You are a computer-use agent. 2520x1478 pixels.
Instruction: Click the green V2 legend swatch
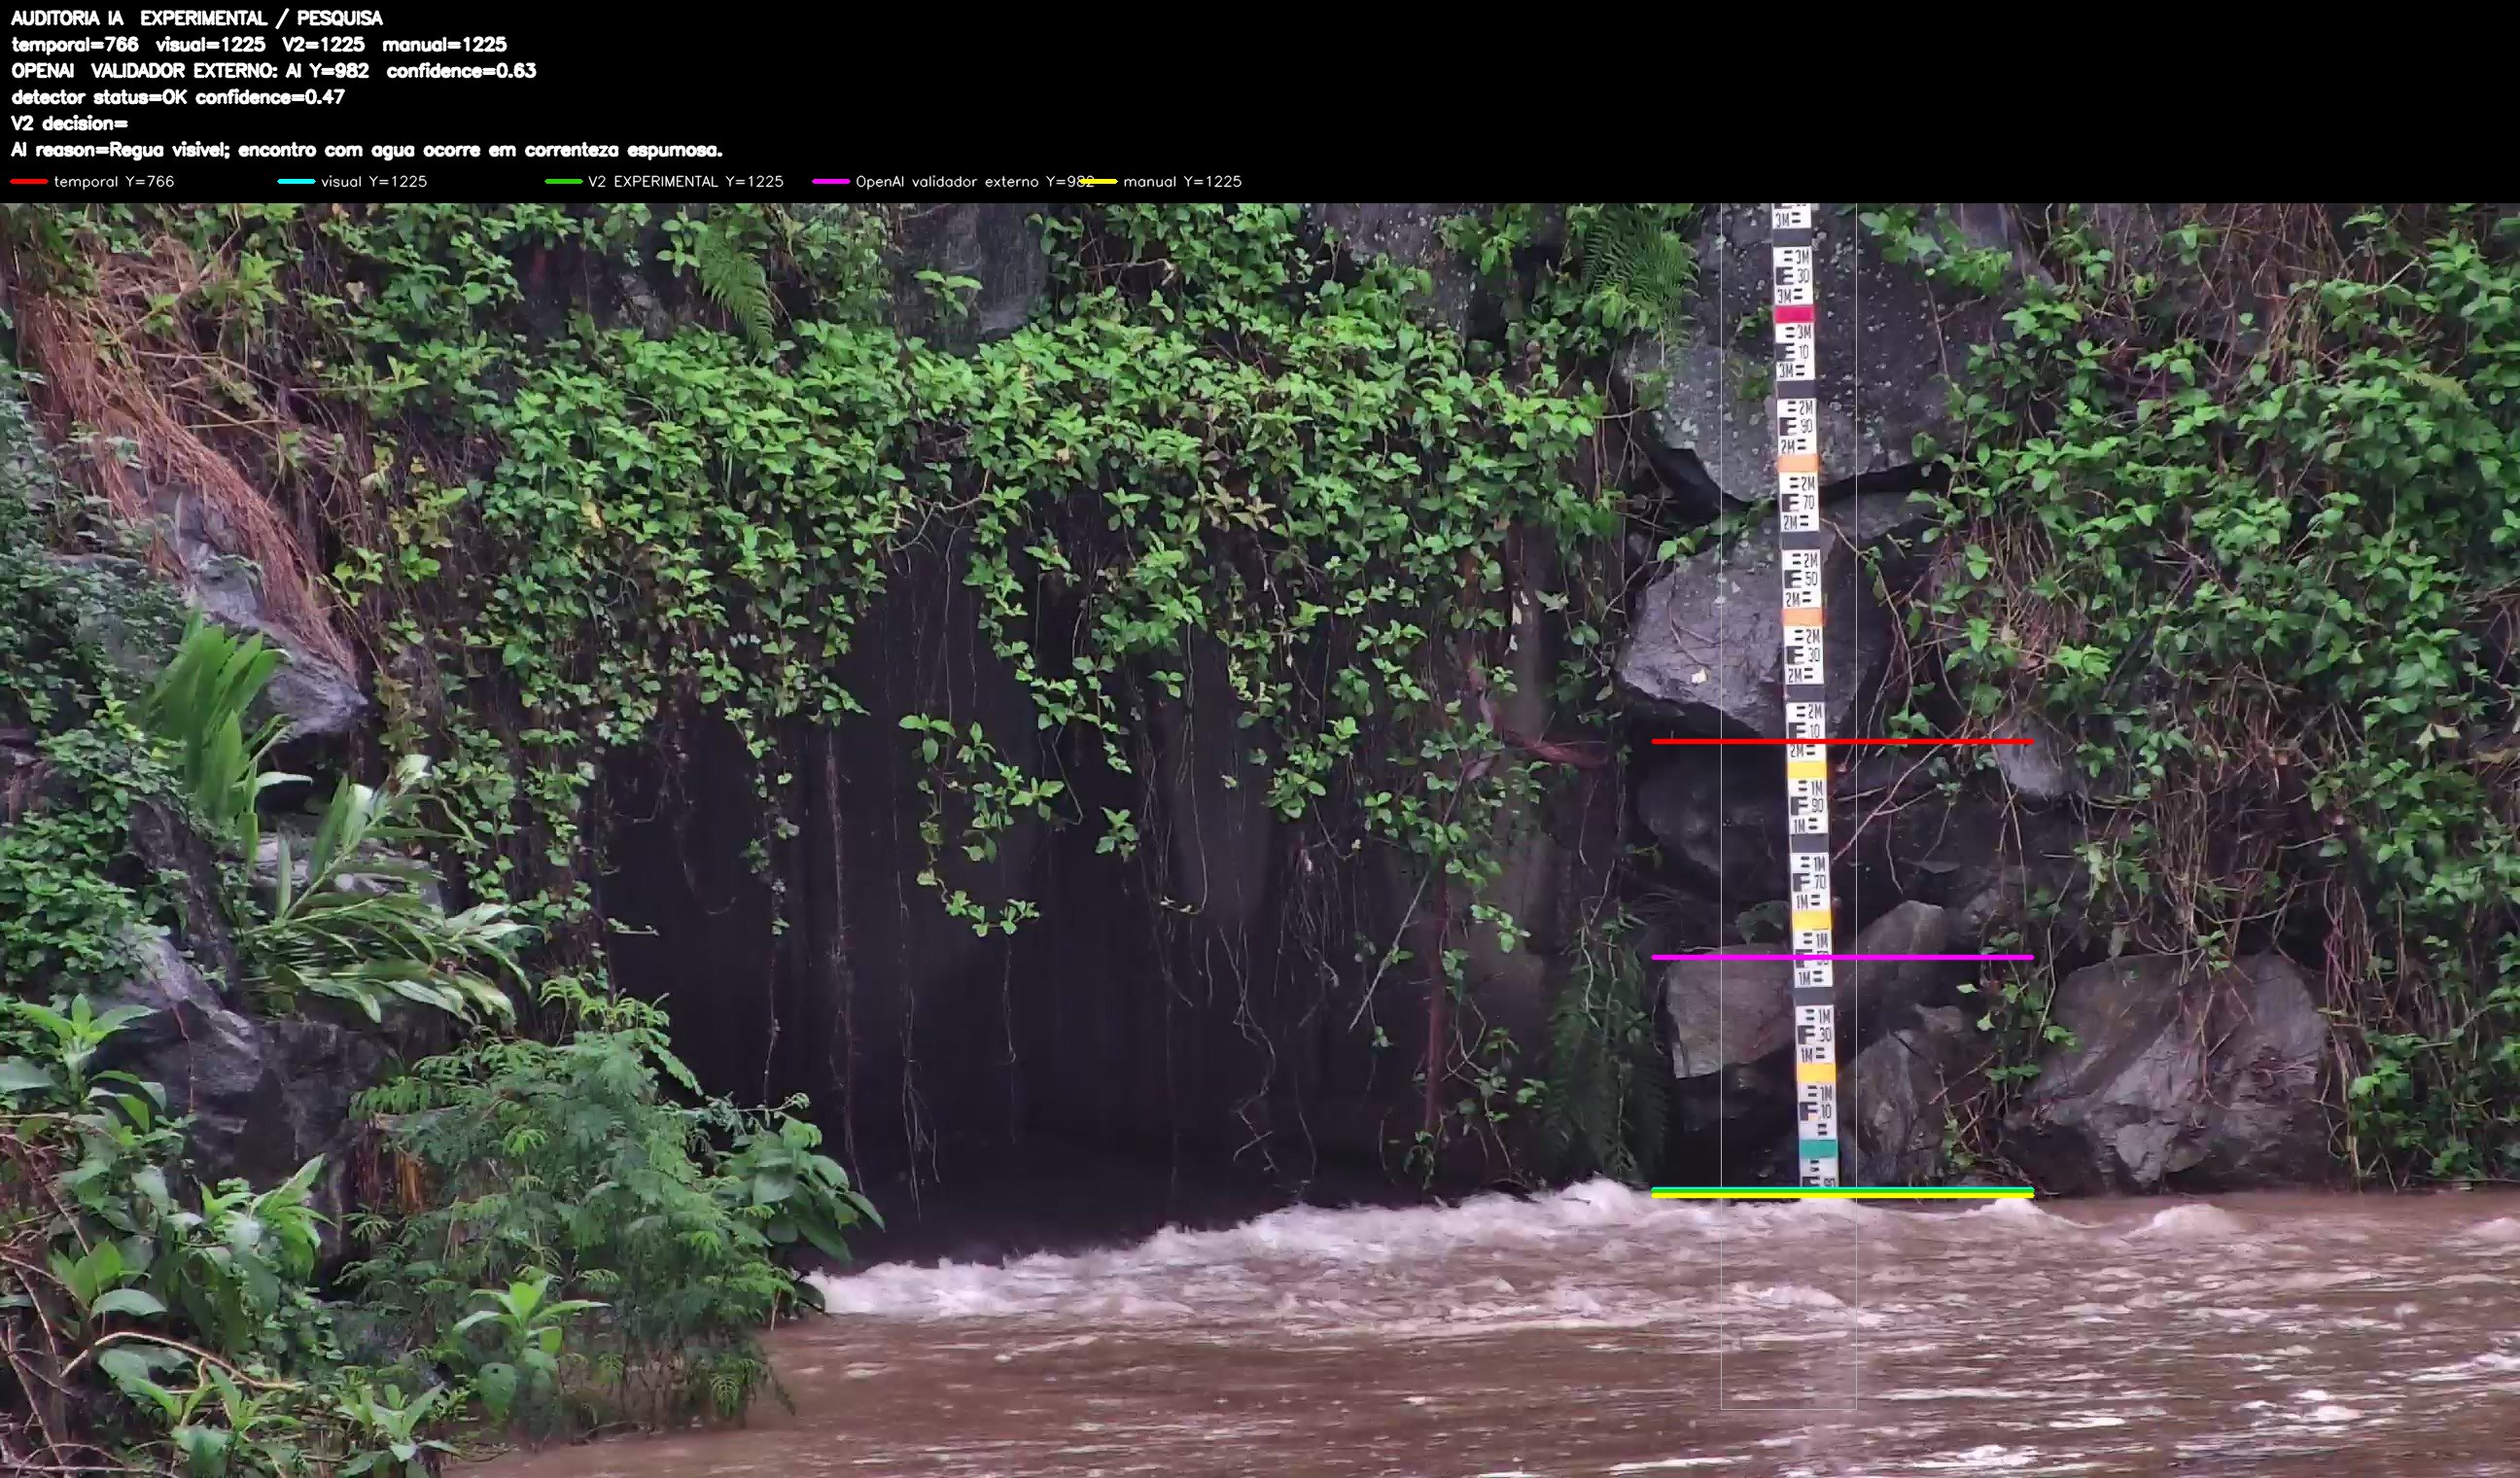pos(563,181)
